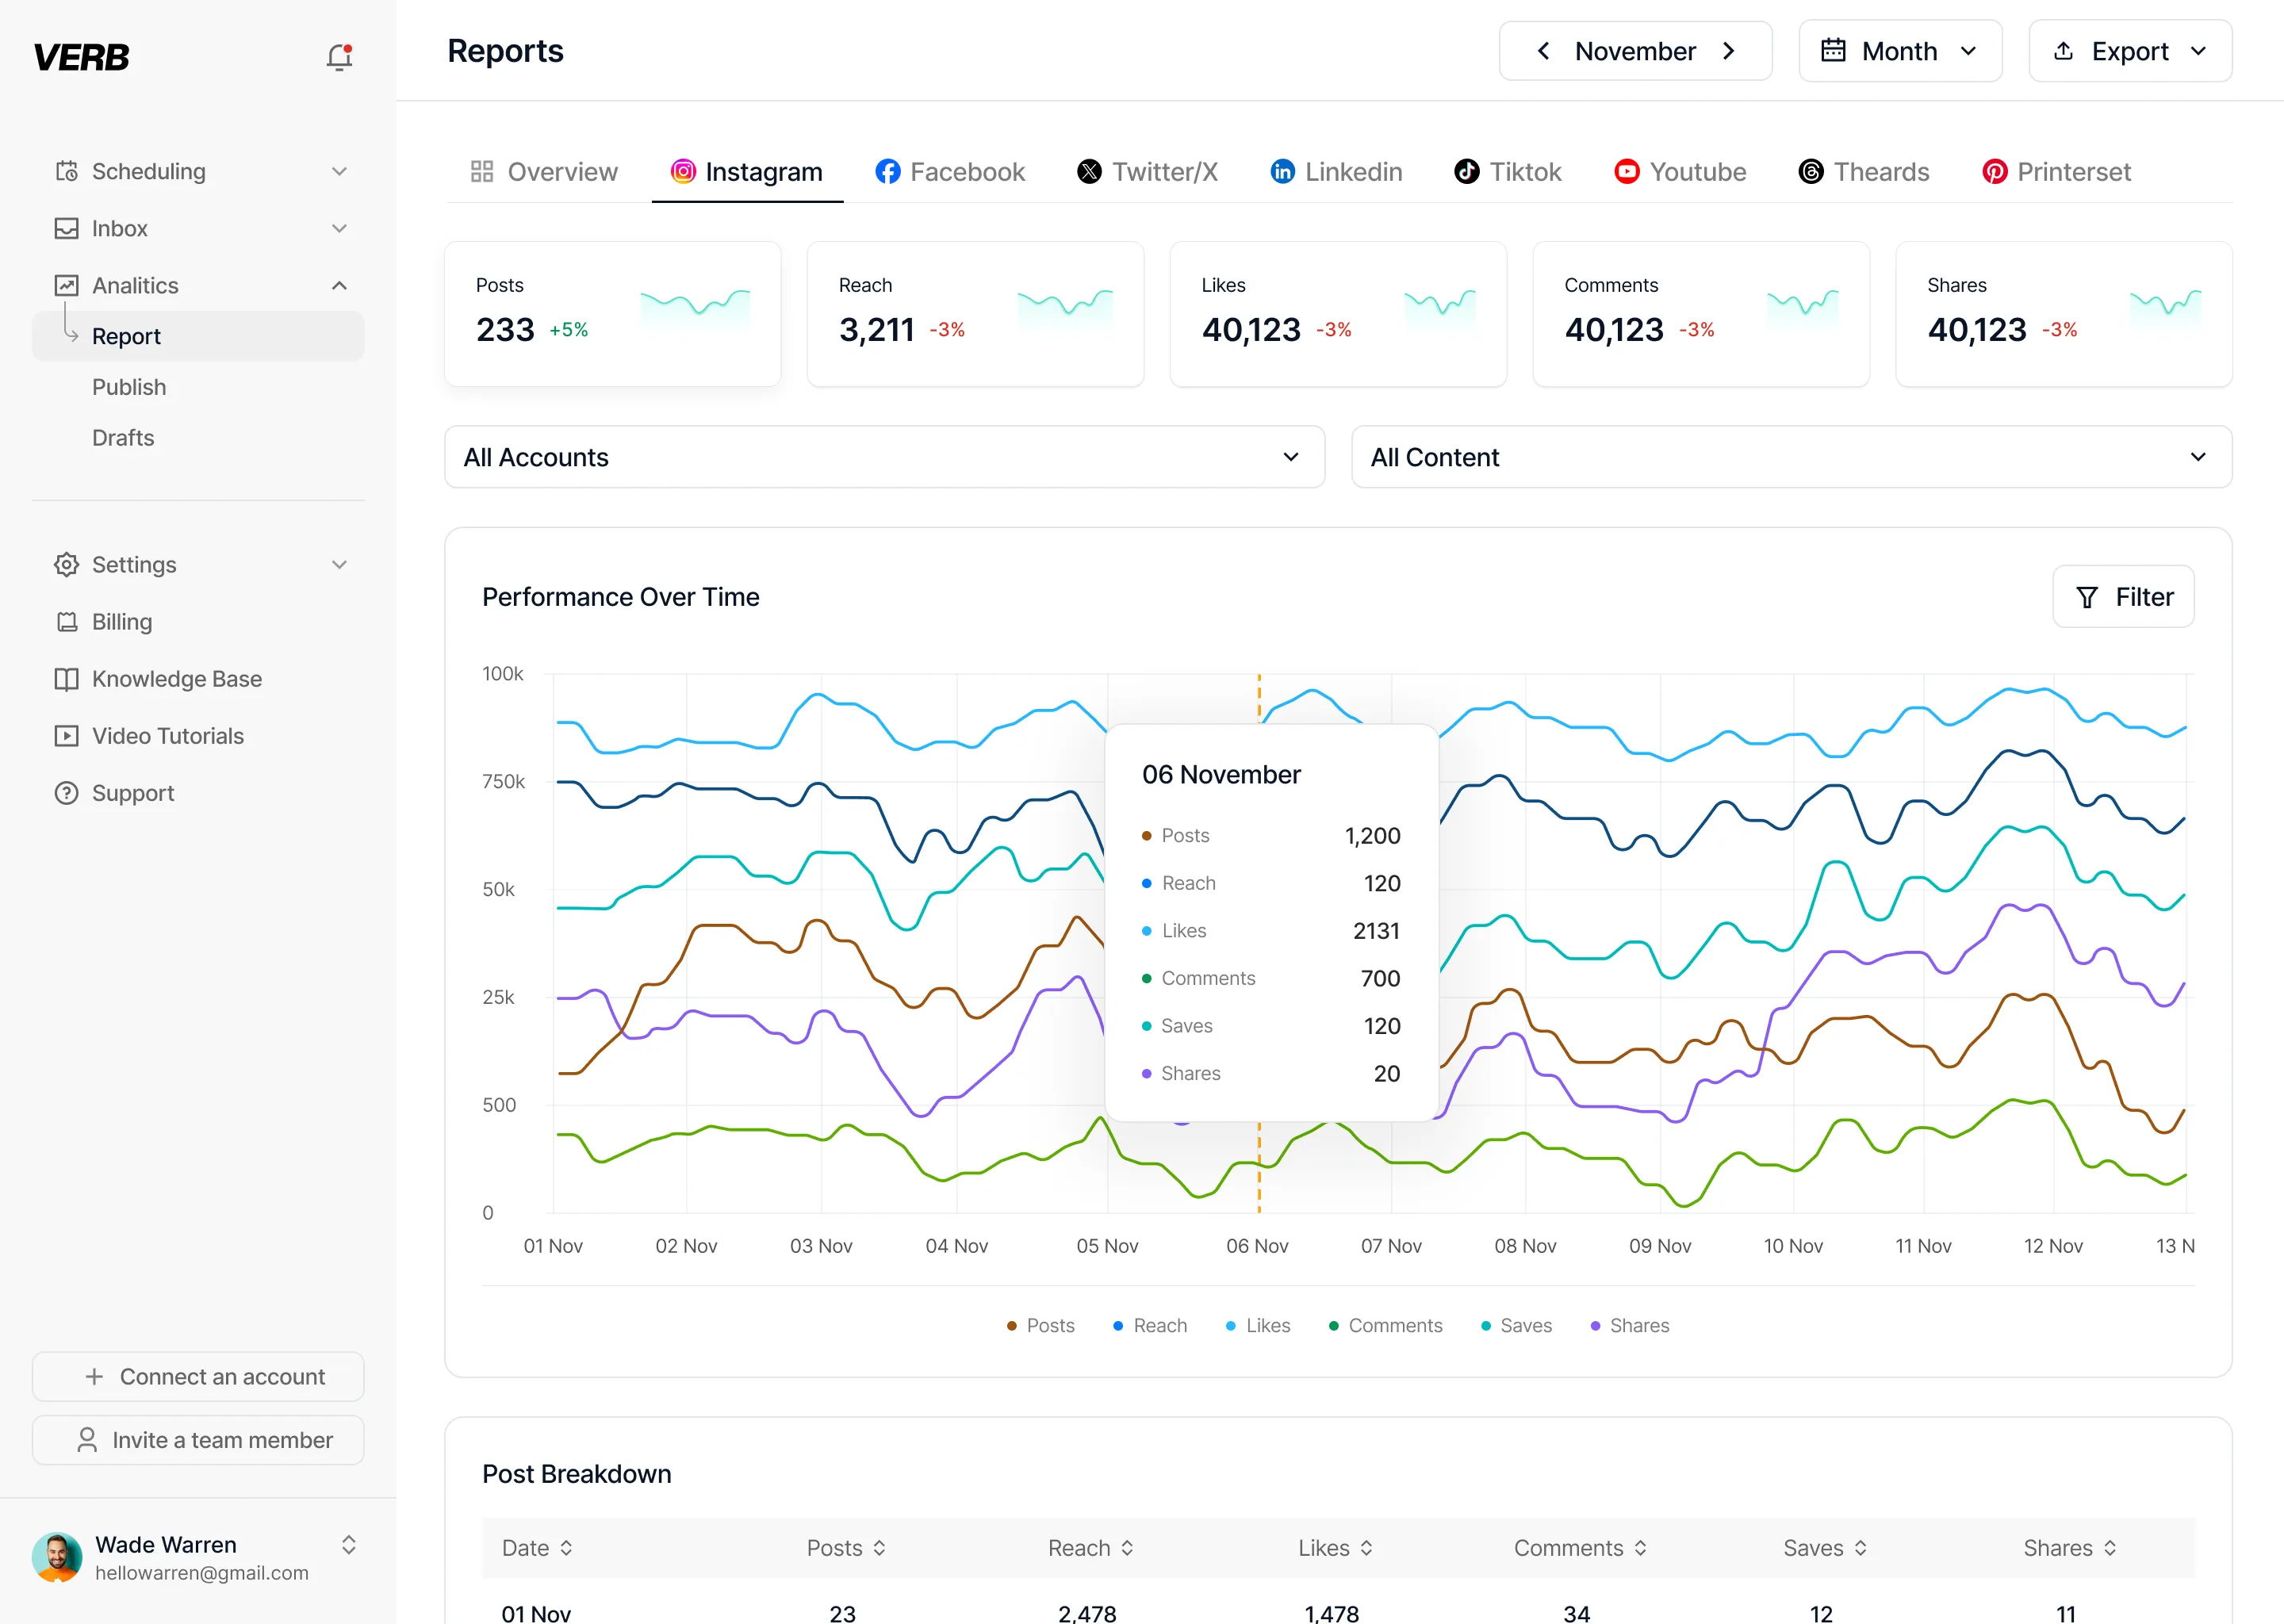Sort table by Comments column
This screenshot has width=2284, height=1624.
[x=1580, y=1548]
